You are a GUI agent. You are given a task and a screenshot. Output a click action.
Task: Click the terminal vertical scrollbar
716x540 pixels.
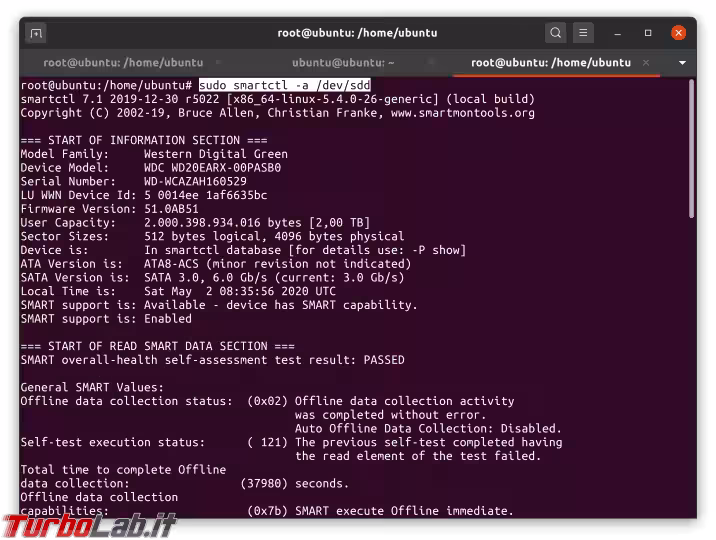click(x=691, y=149)
